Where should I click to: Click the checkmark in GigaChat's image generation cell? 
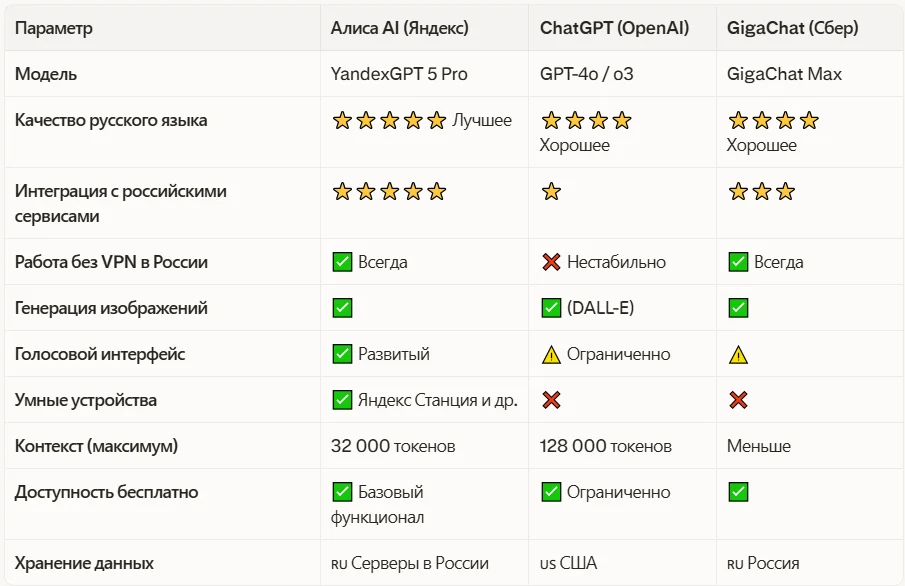pos(738,309)
